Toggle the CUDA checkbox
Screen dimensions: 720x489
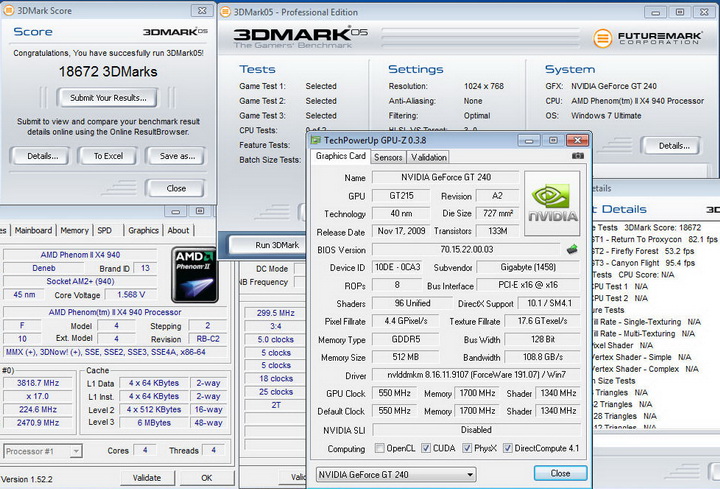[425, 448]
